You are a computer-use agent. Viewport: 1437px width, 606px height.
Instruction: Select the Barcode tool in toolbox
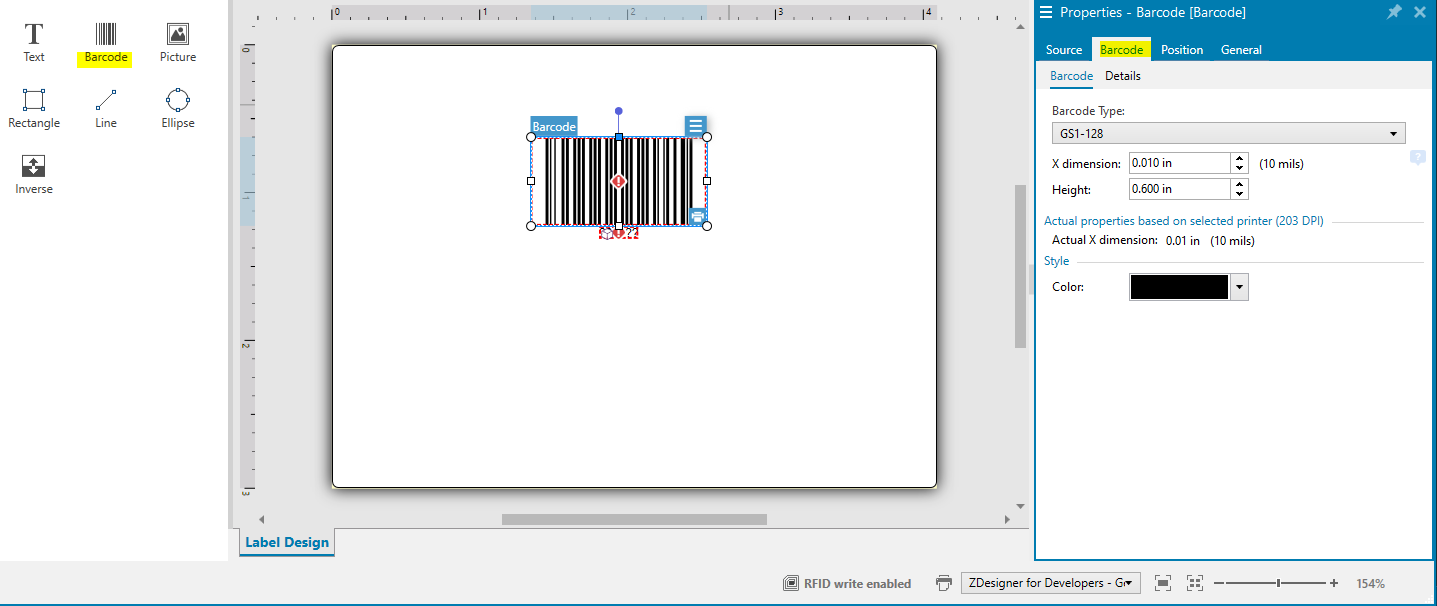pyautogui.click(x=106, y=43)
